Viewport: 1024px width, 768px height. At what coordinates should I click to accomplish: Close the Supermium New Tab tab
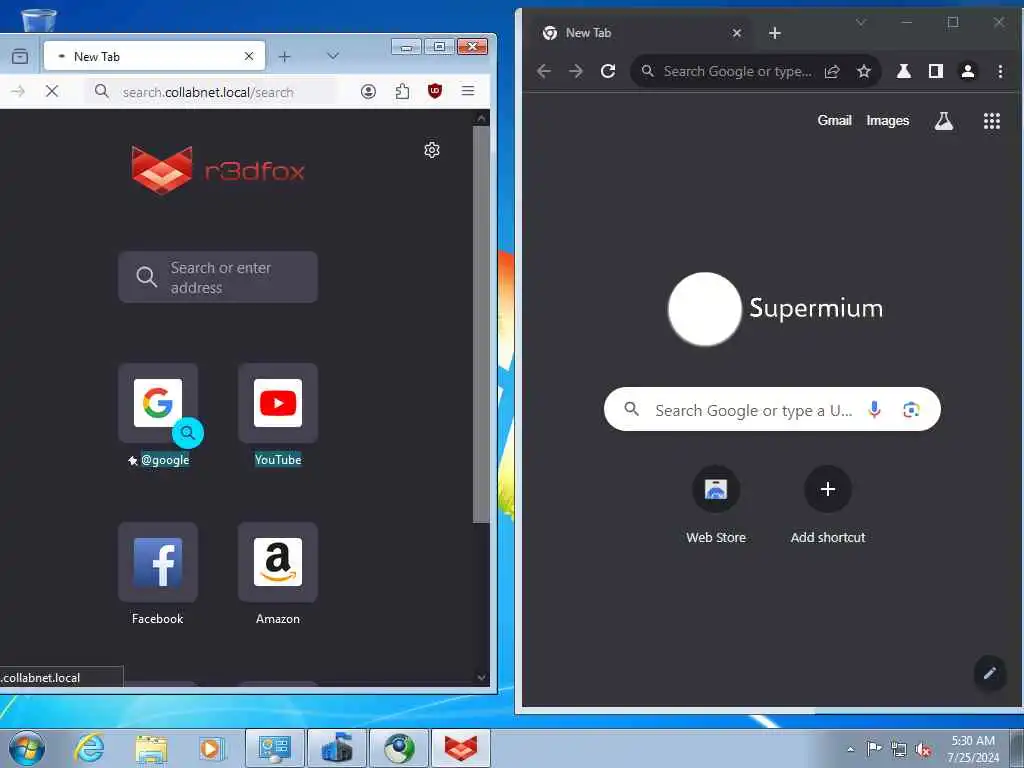[737, 33]
